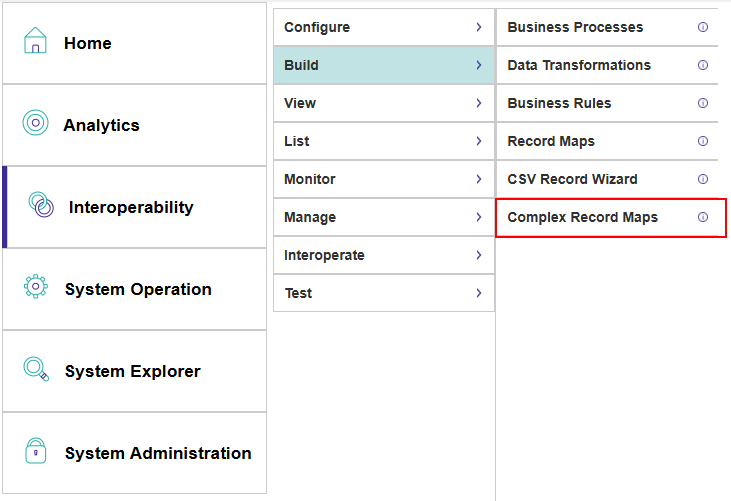
Task: Select the Interoperate menu item
Action: coord(324,255)
